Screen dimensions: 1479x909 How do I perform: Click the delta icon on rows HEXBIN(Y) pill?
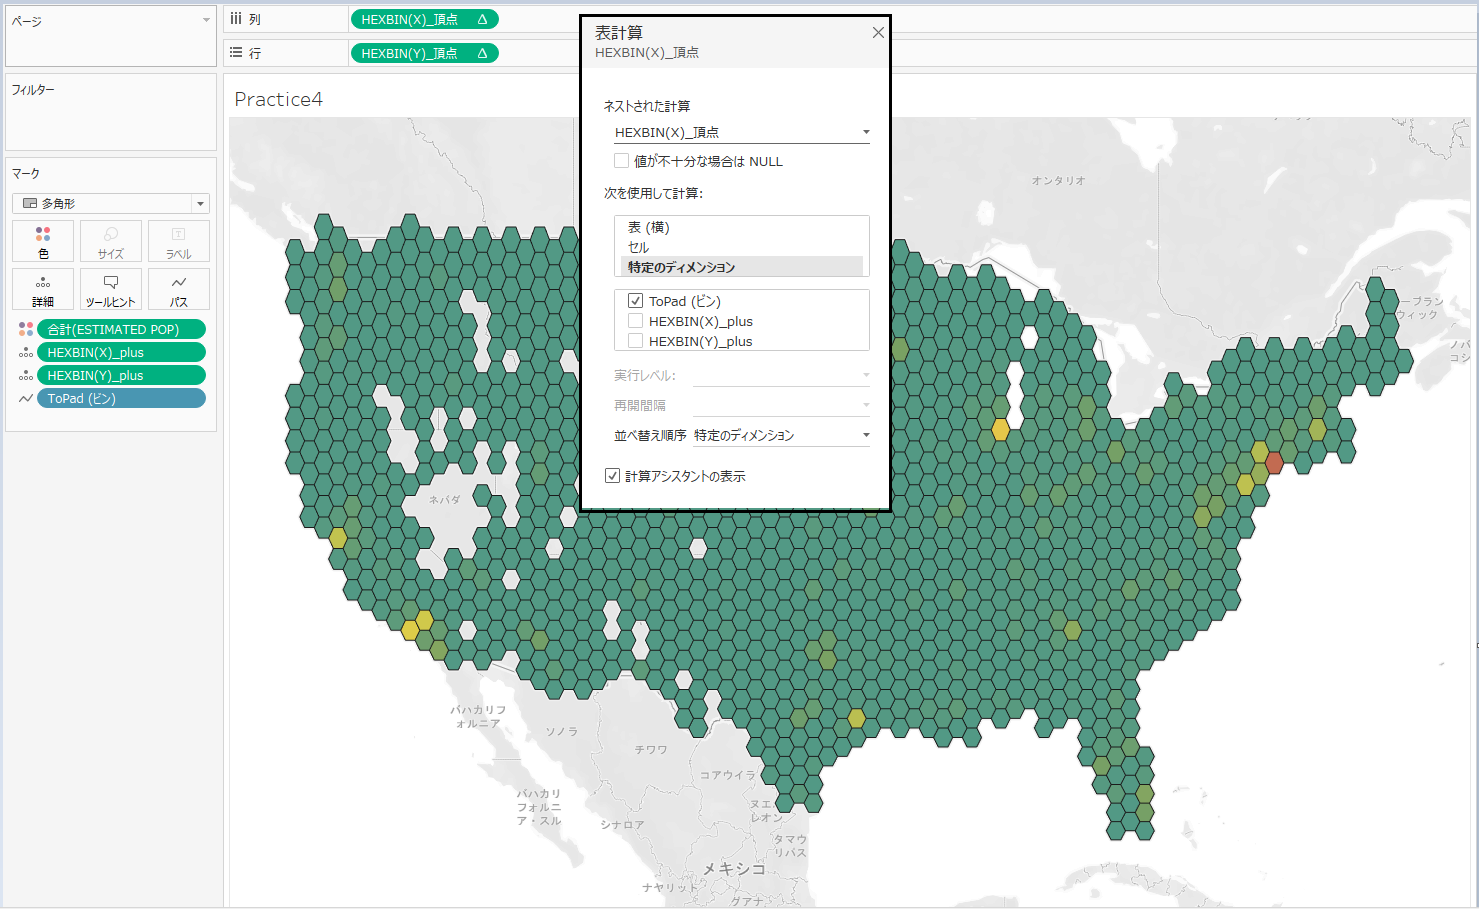click(482, 53)
